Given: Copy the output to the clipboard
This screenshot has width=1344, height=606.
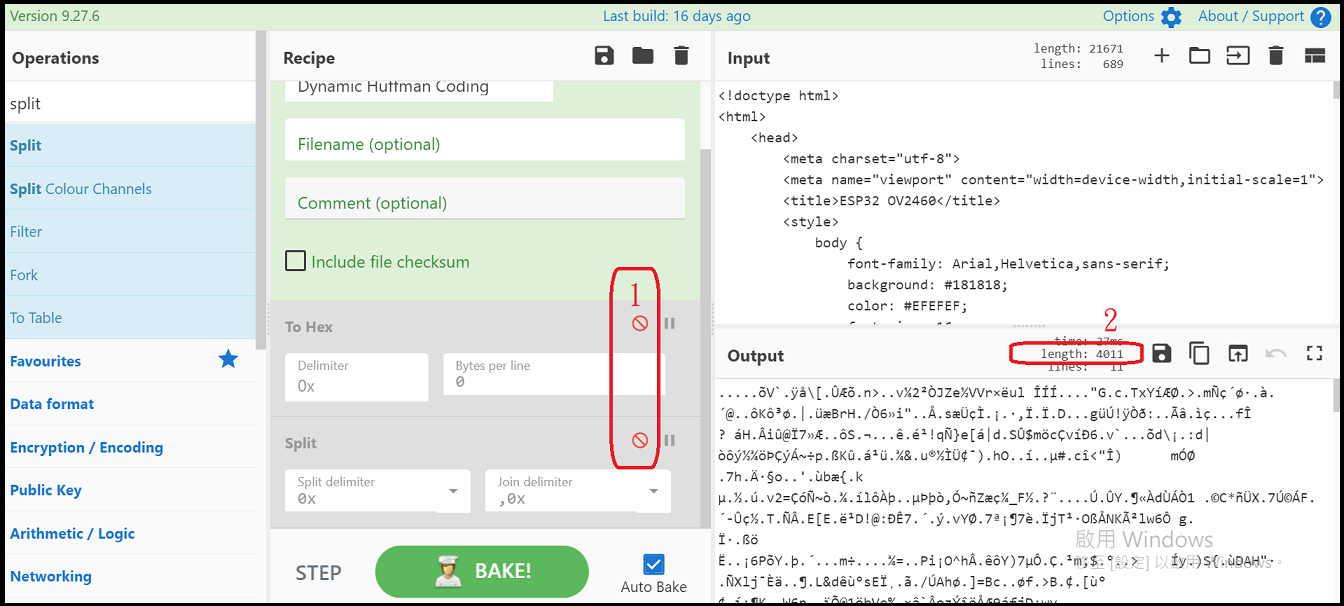Looking at the screenshot, I should coord(1199,353).
